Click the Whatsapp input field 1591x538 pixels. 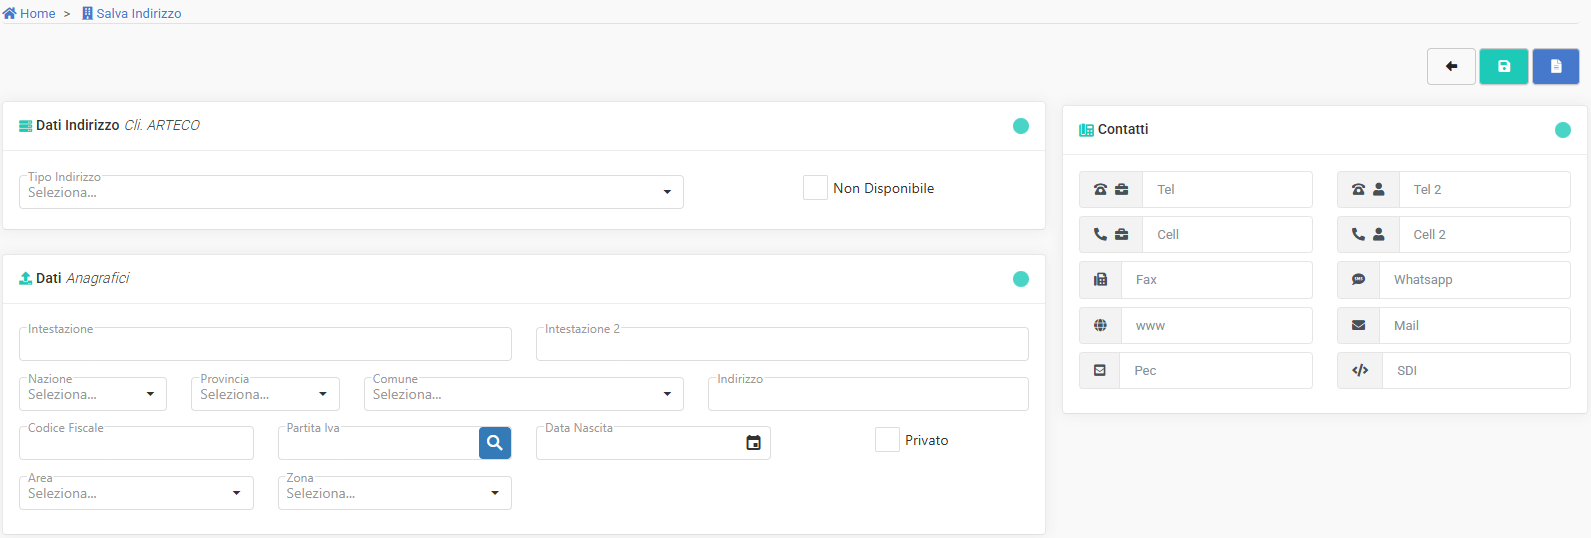1475,280
